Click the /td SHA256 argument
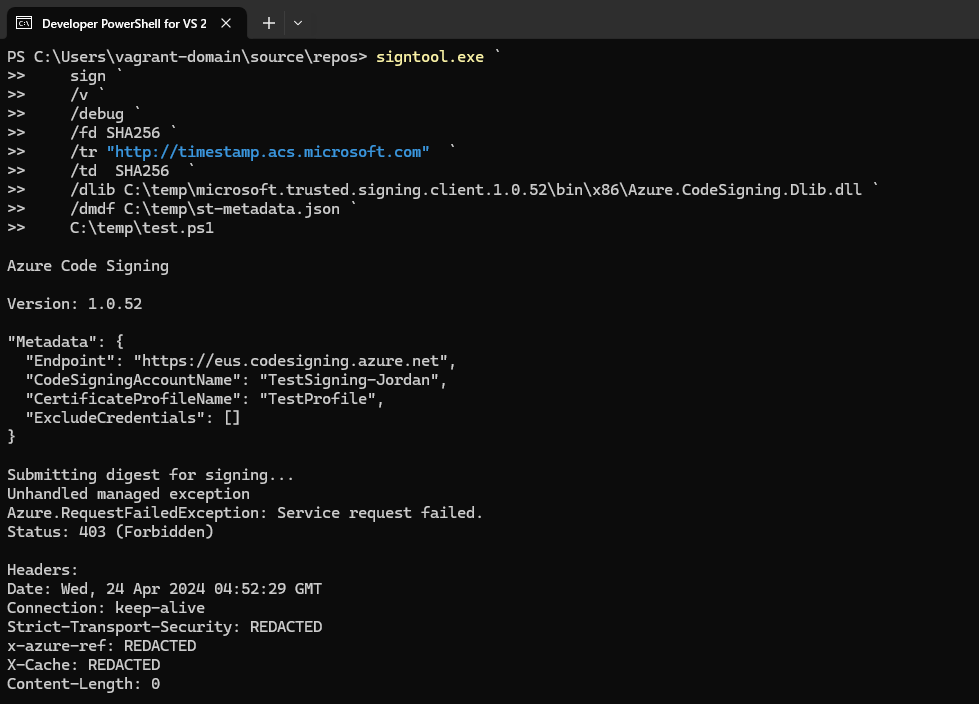 (119, 170)
